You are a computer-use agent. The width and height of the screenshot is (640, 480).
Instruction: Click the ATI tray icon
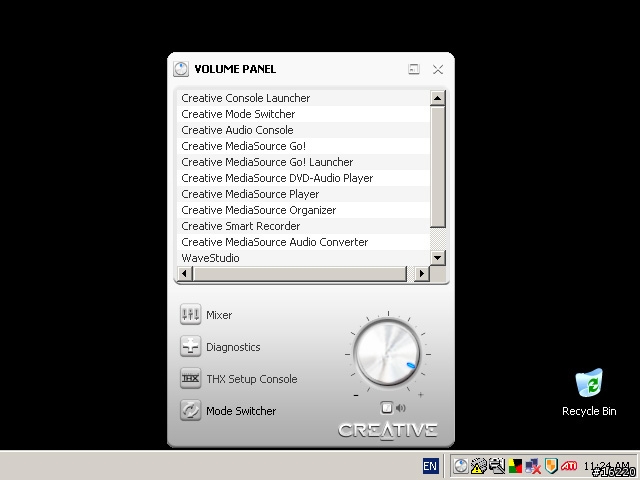(x=569, y=465)
